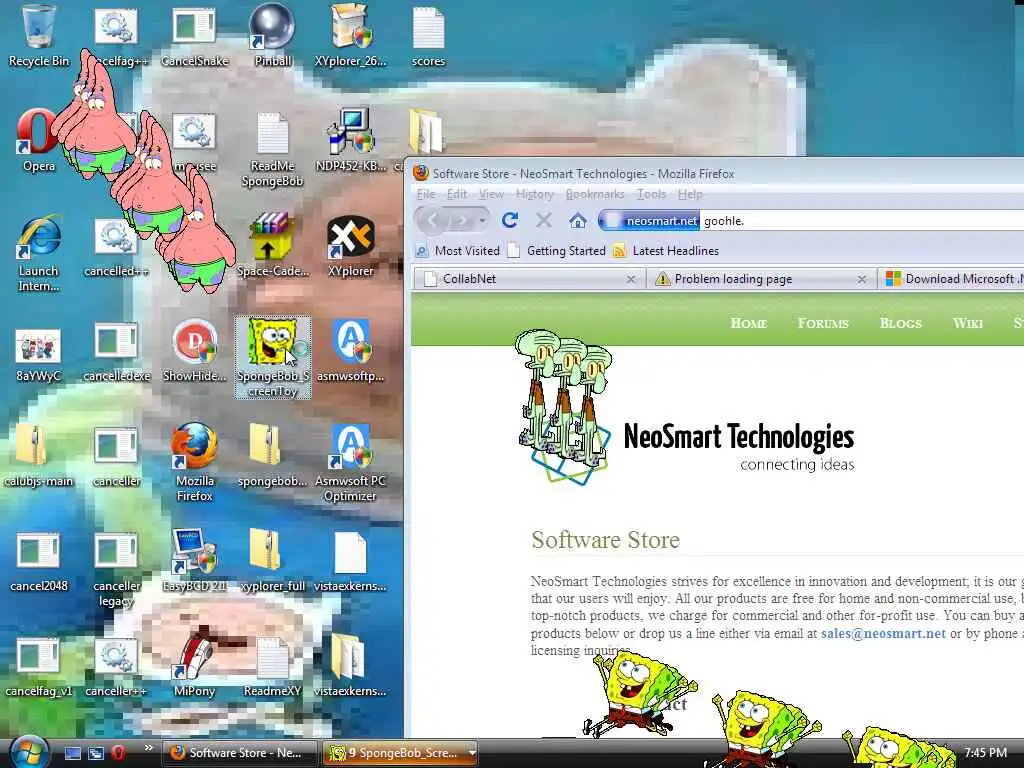Stop loading with the X button
The image size is (1024, 768).
point(543,221)
